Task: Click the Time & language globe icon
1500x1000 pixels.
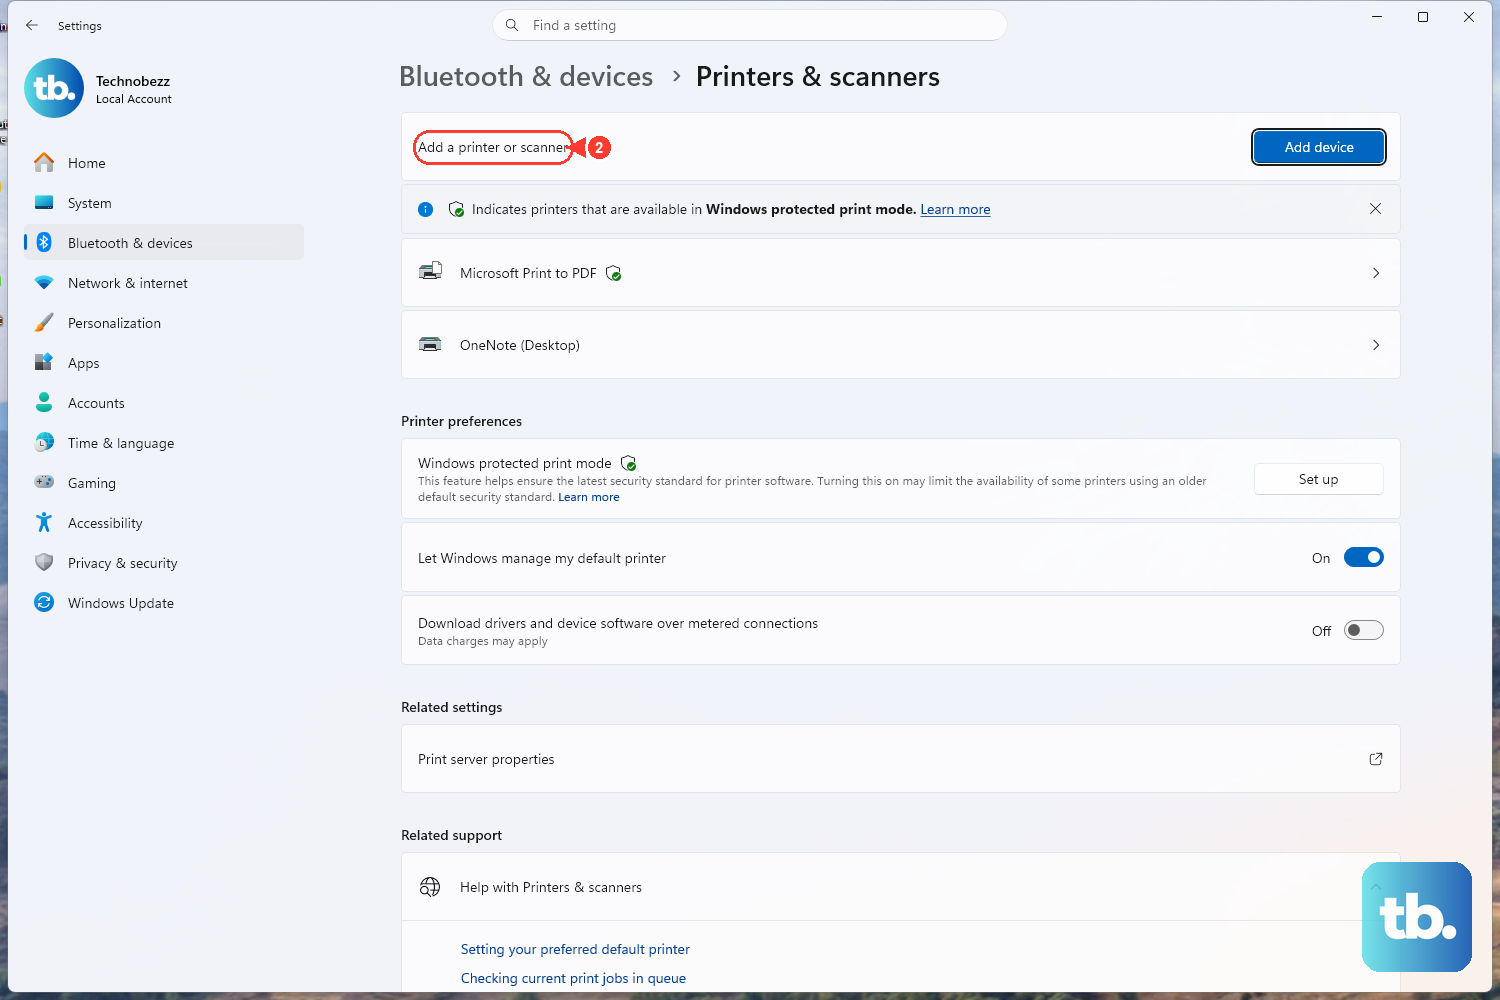Action: click(44, 442)
